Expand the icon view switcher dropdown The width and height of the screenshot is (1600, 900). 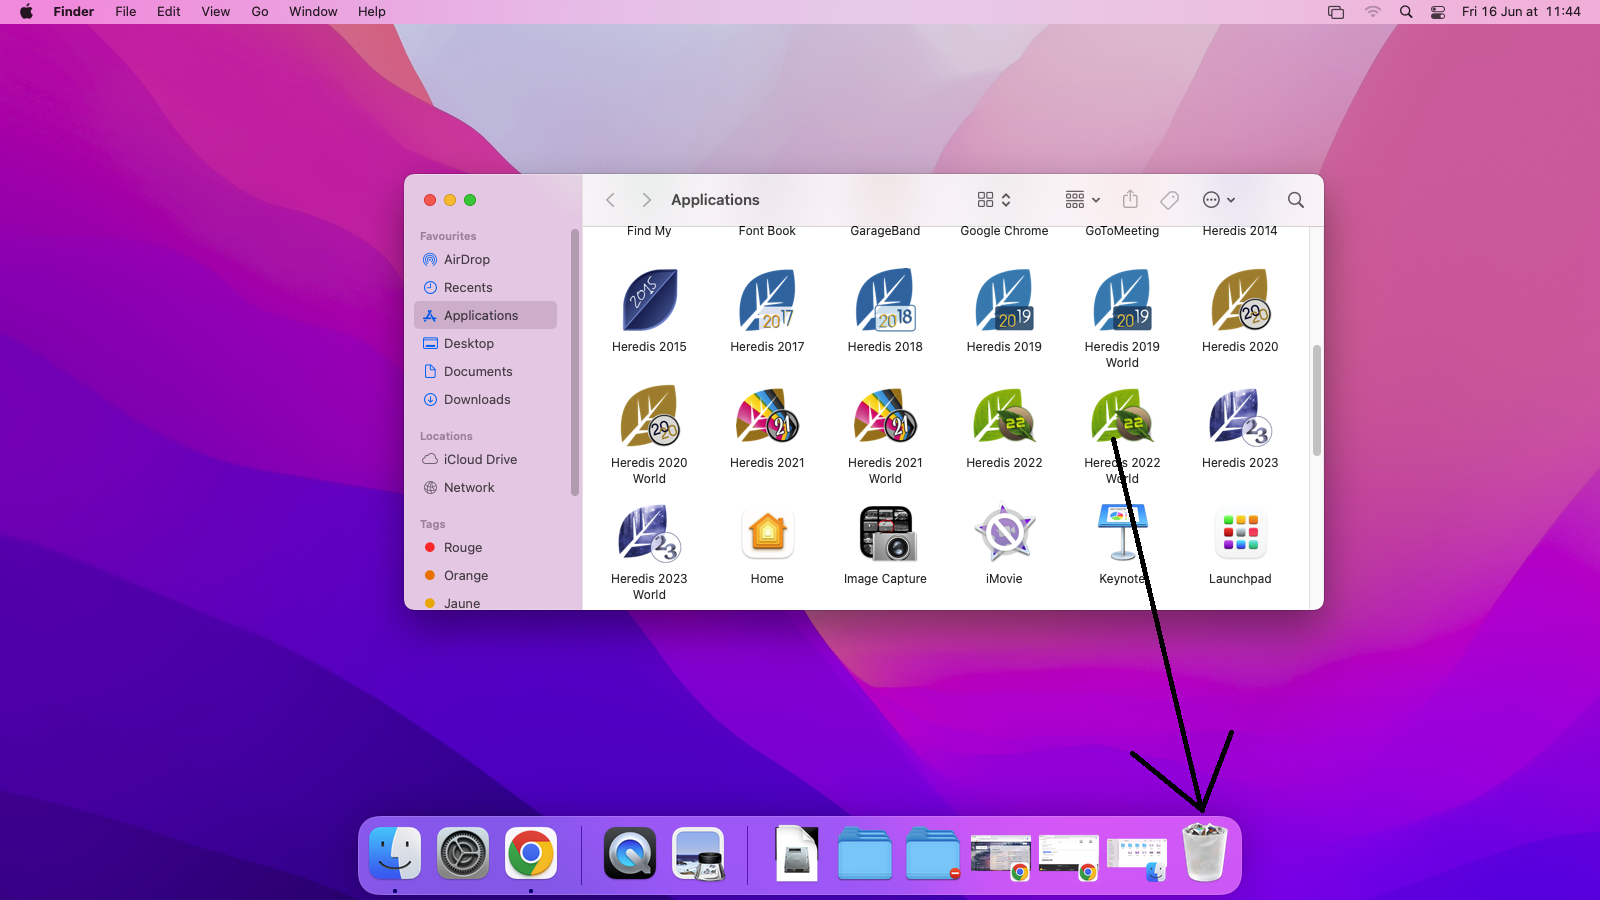click(x=994, y=200)
